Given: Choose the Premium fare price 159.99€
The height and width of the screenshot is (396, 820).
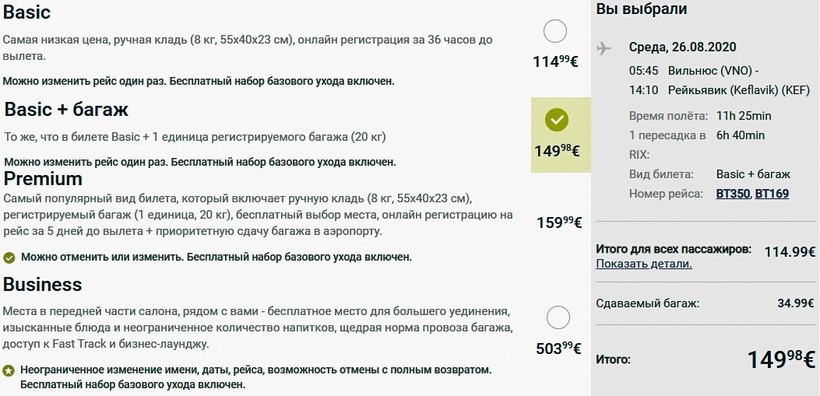Looking at the screenshot, I should tap(559, 222).
